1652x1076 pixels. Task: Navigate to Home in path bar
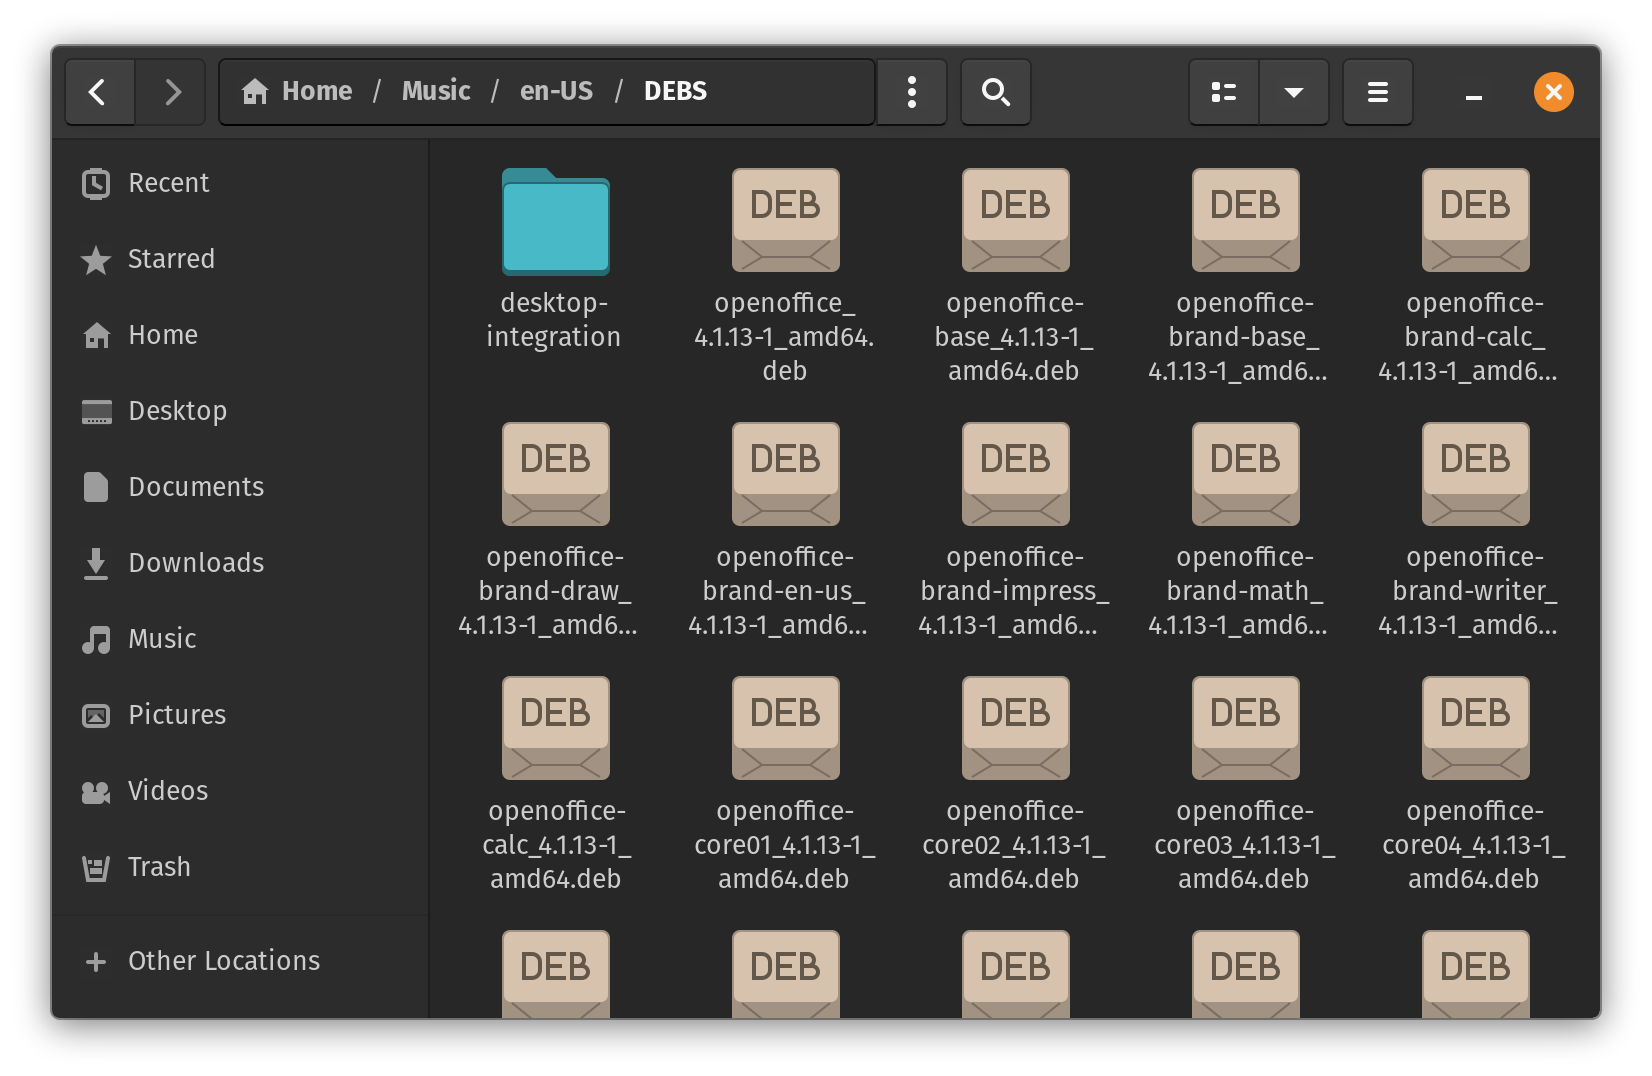coord(297,91)
